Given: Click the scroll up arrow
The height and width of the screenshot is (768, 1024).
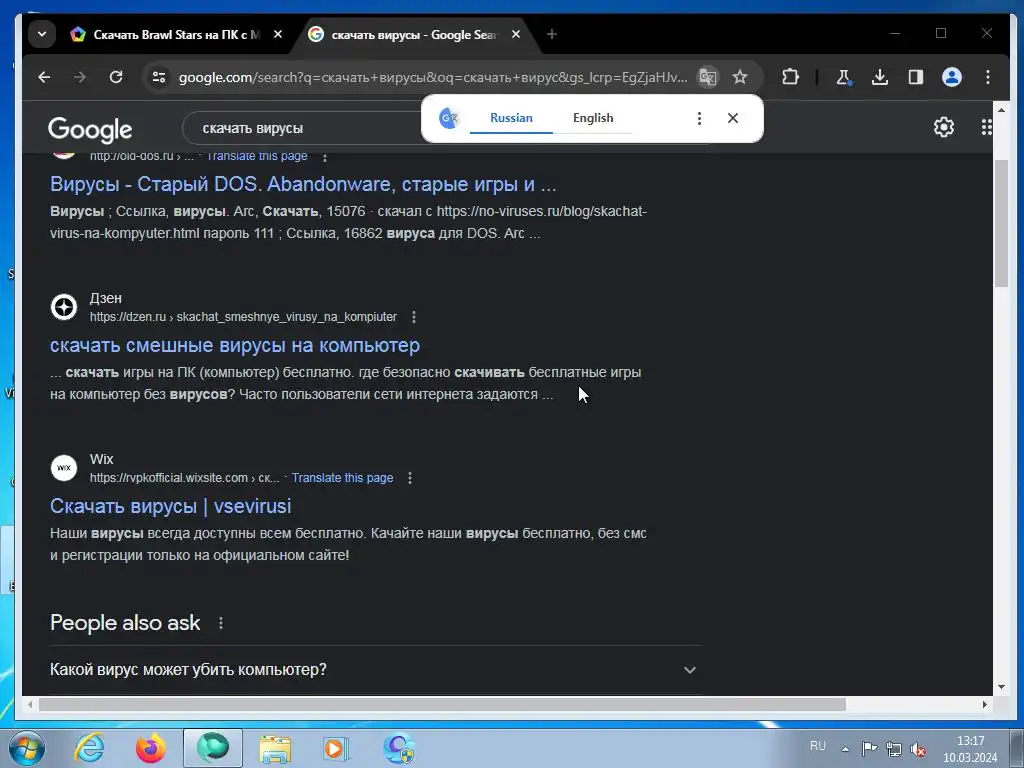Looking at the screenshot, I should coord(1001,109).
